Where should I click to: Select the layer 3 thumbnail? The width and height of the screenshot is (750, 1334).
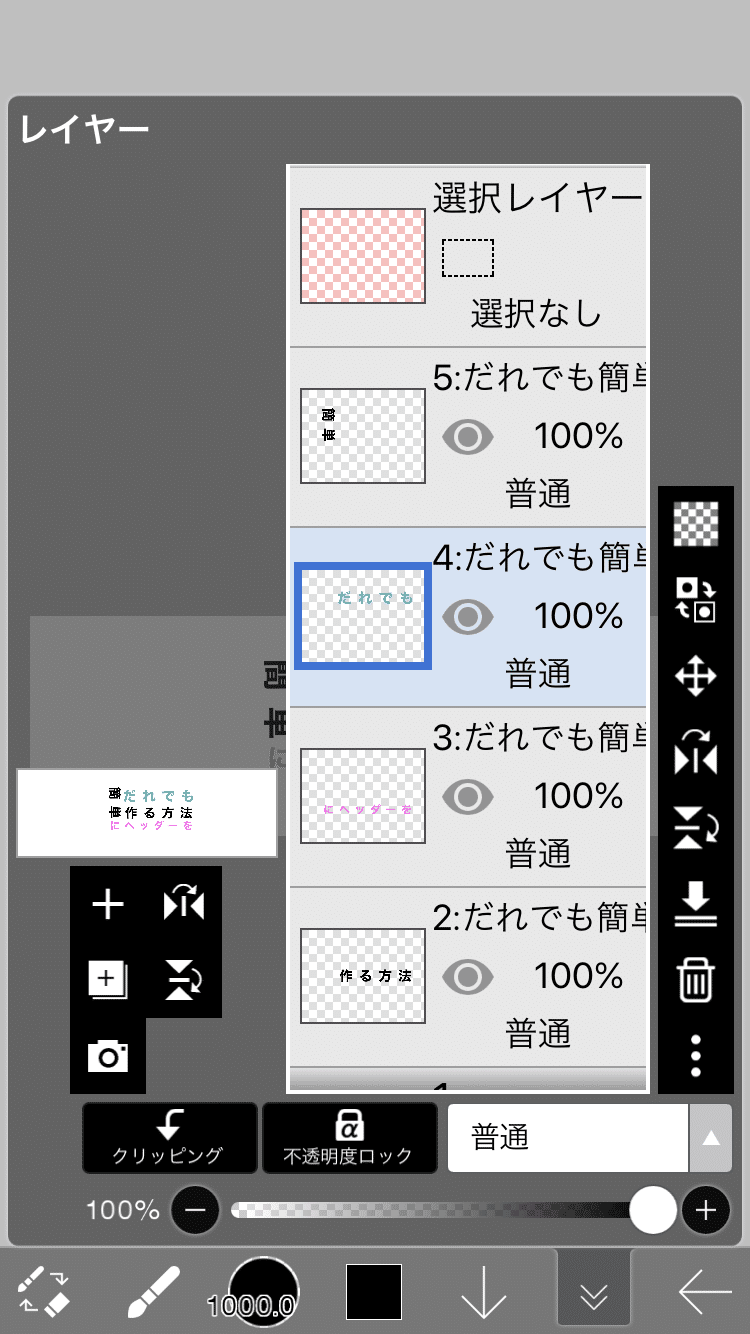pos(362,796)
